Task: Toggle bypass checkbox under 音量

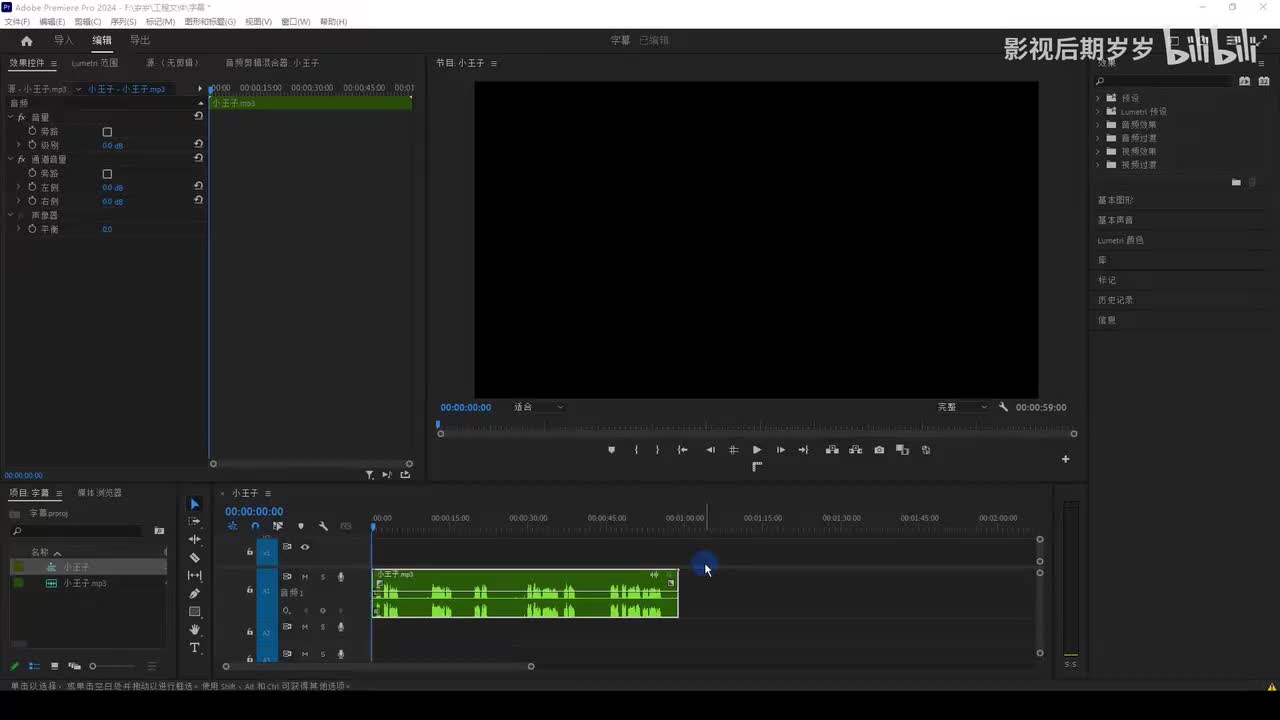Action: click(x=107, y=132)
